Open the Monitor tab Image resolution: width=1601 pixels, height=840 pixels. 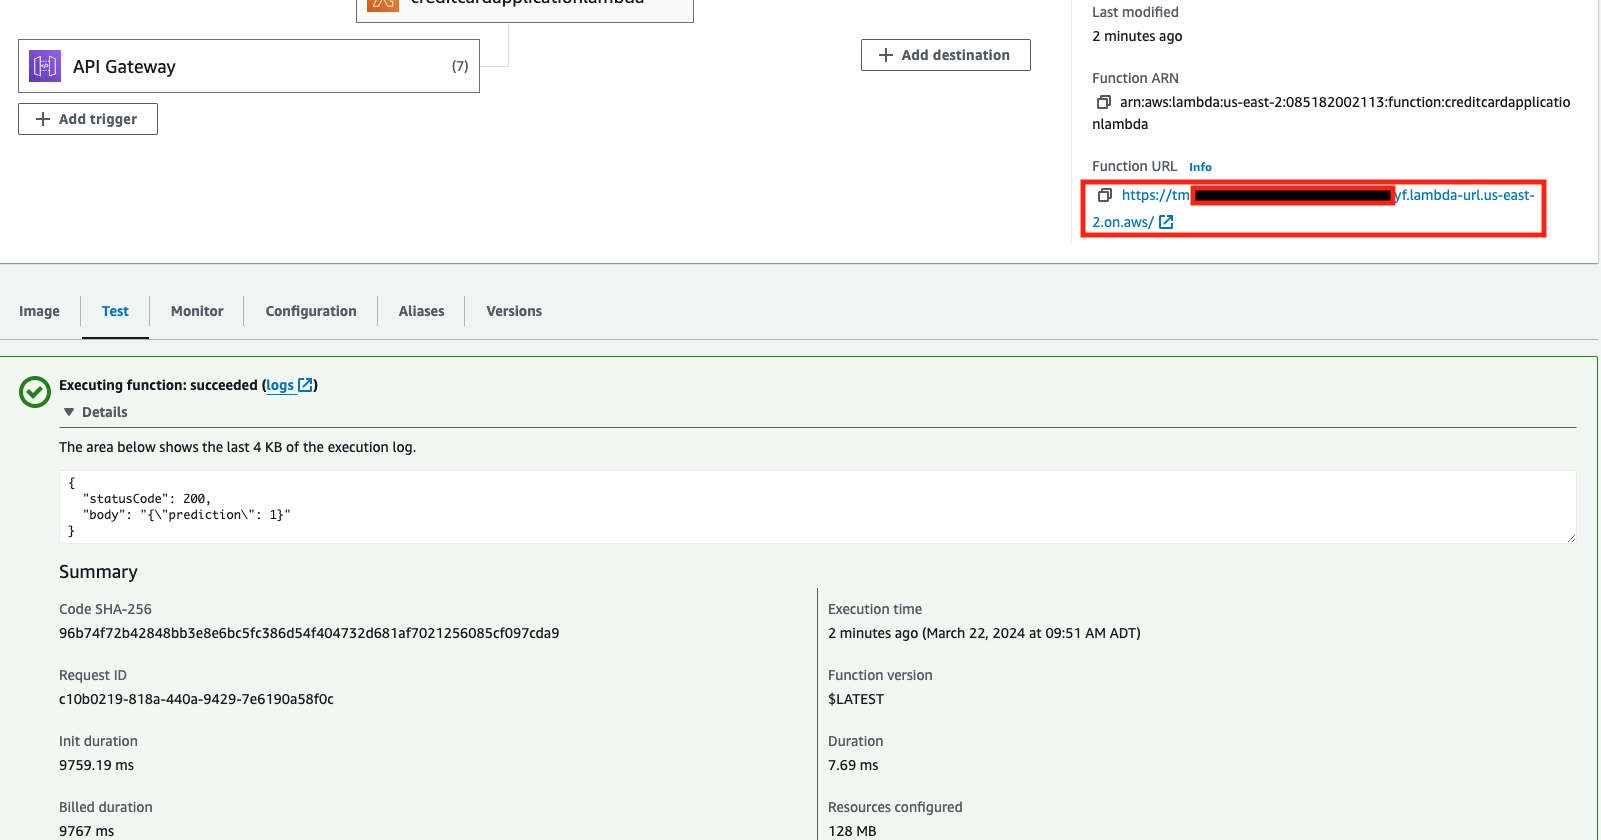pos(197,311)
